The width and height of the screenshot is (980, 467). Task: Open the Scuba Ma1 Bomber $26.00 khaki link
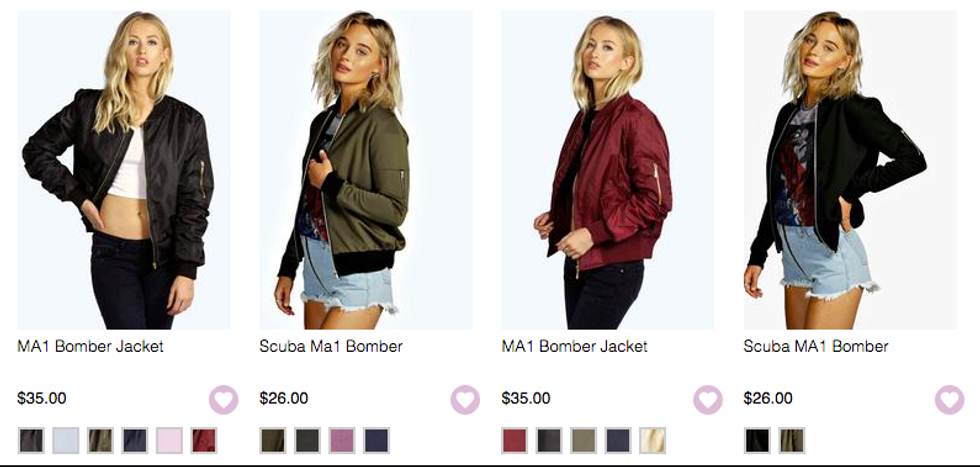click(x=331, y=346)
